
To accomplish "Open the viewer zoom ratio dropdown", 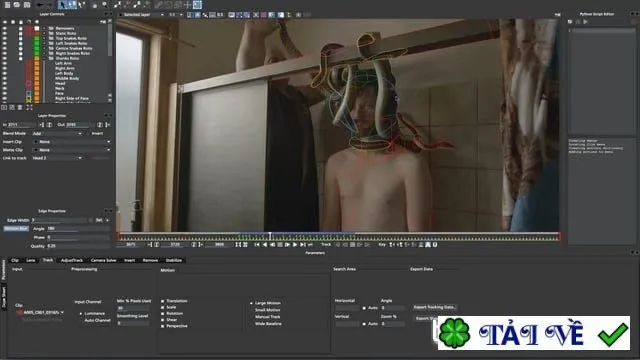I will 176,15.
